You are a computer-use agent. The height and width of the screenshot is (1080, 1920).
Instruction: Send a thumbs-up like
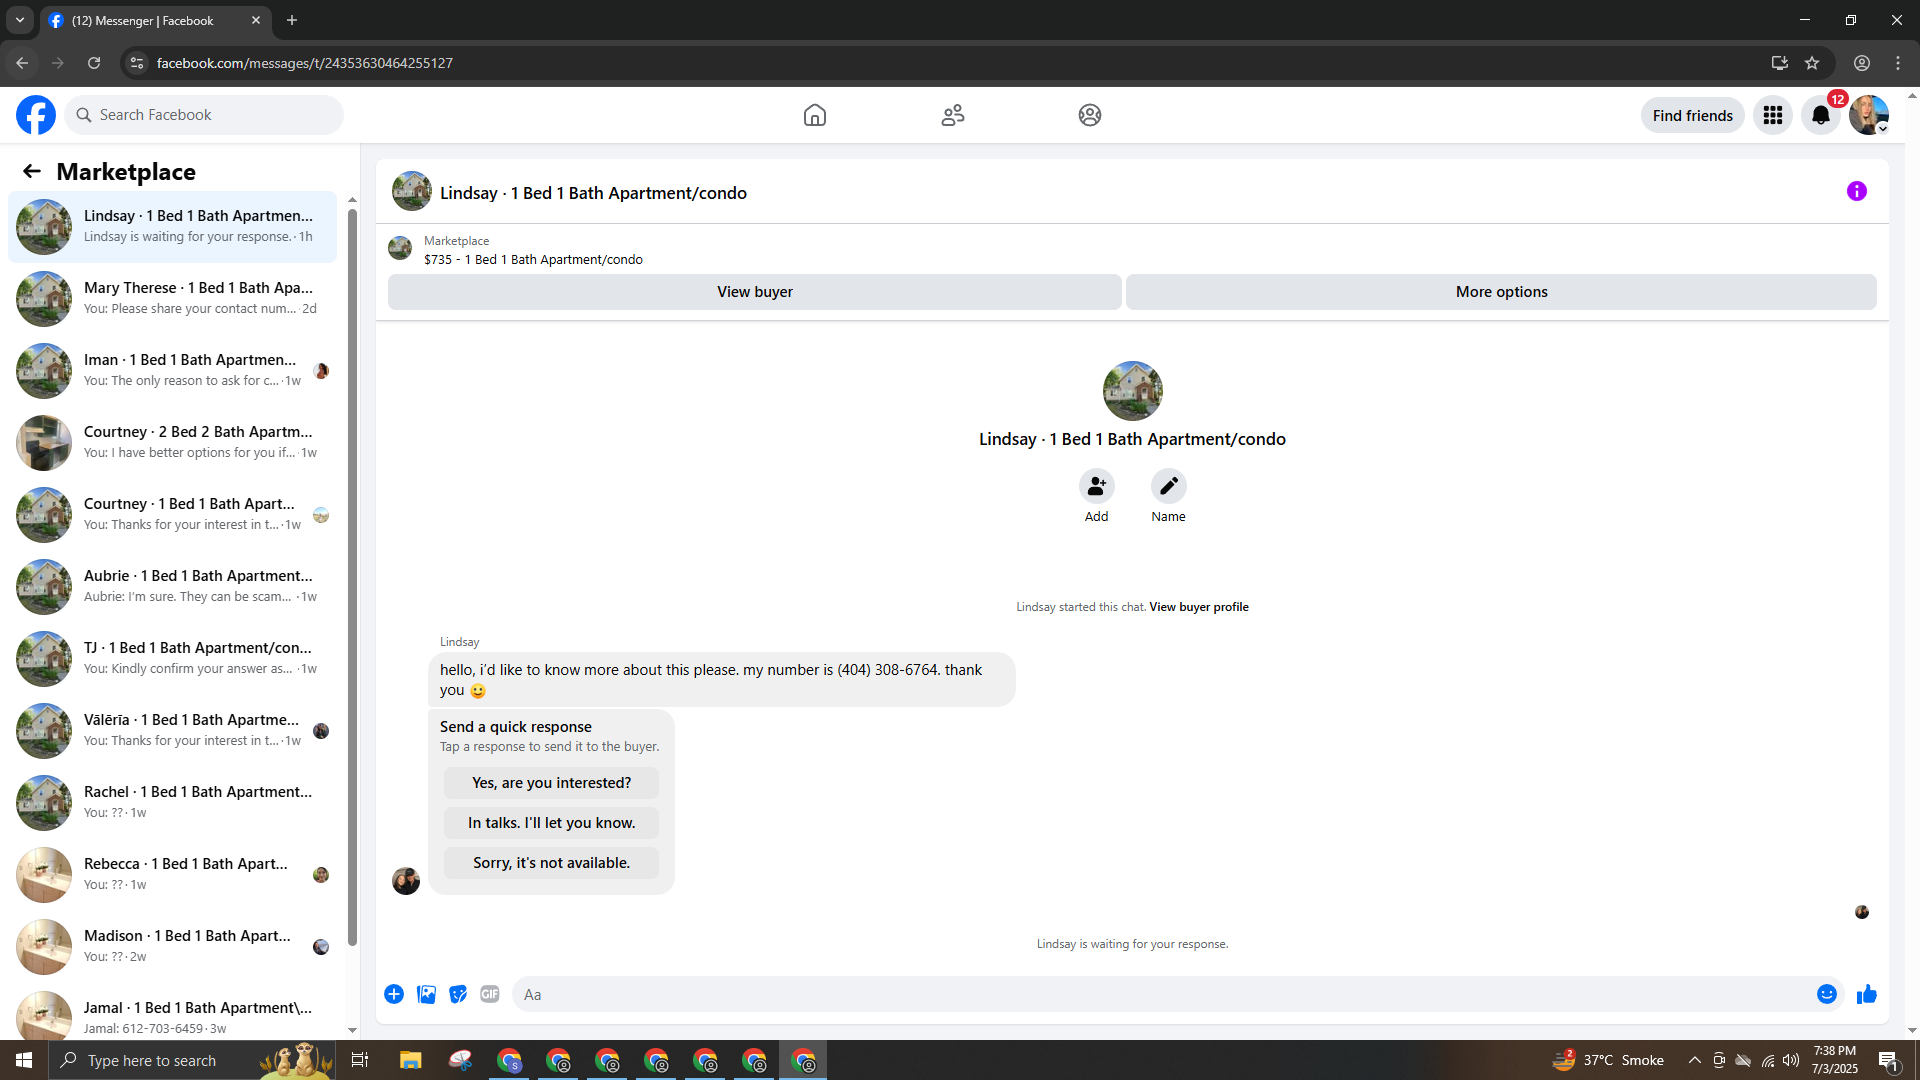pyautogui.click(x=1866, y=994)
